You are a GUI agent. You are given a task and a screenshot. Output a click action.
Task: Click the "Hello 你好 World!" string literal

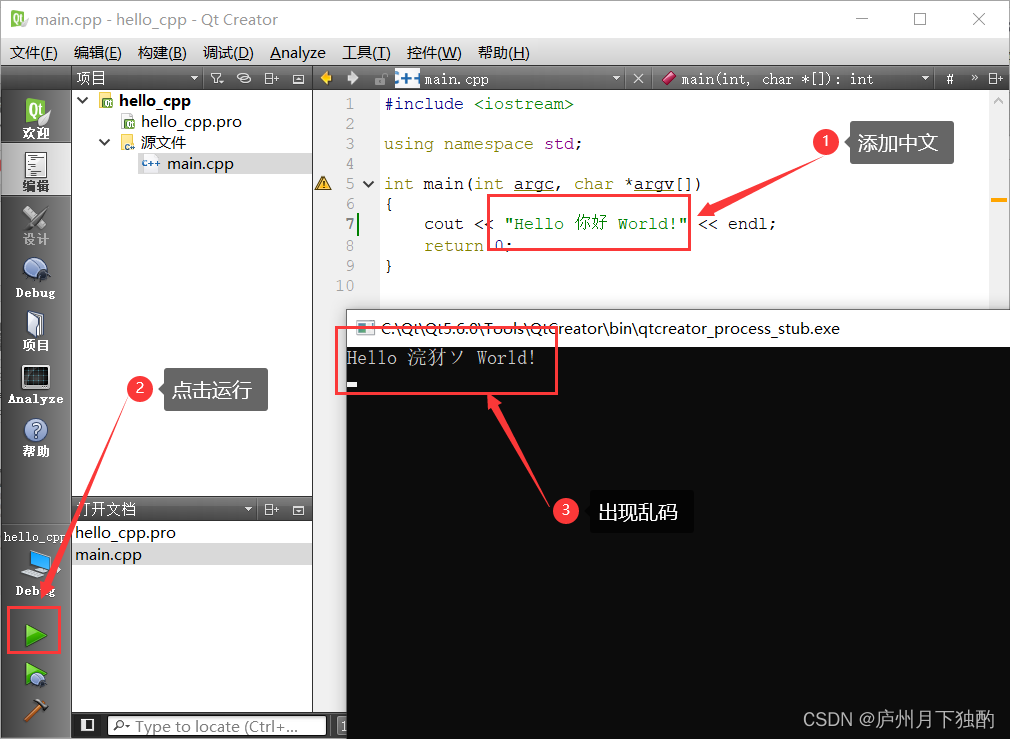point(596,224)
